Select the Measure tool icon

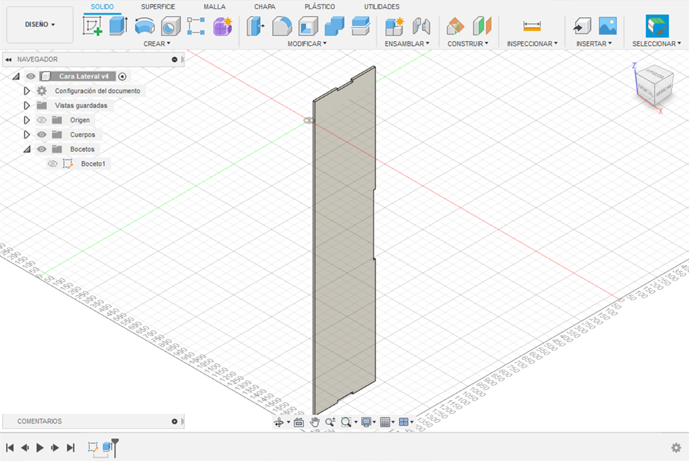click(x=532, y=26)
